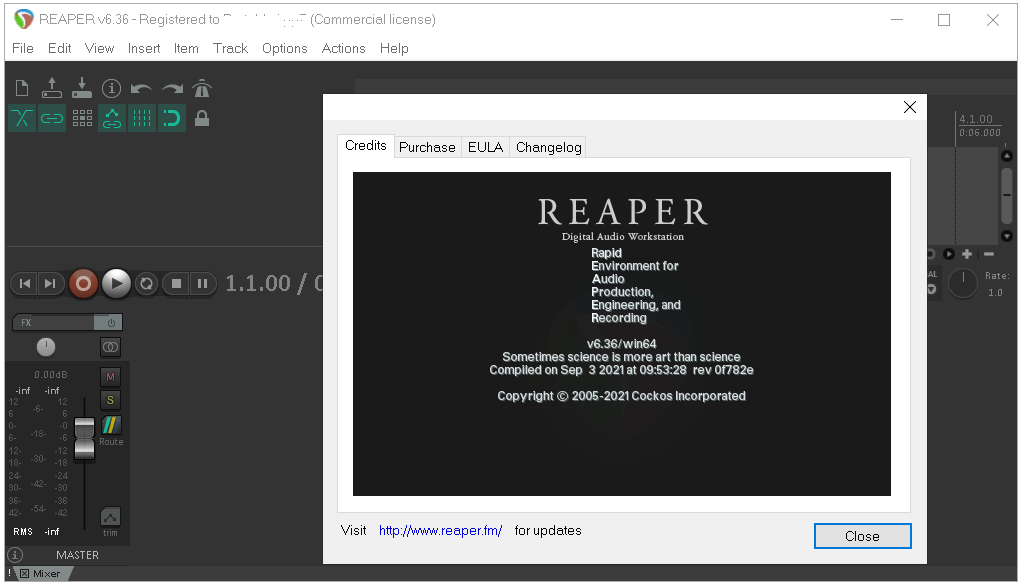
Task: Toggle master FX bypass power icon
Action: (109, 322)
